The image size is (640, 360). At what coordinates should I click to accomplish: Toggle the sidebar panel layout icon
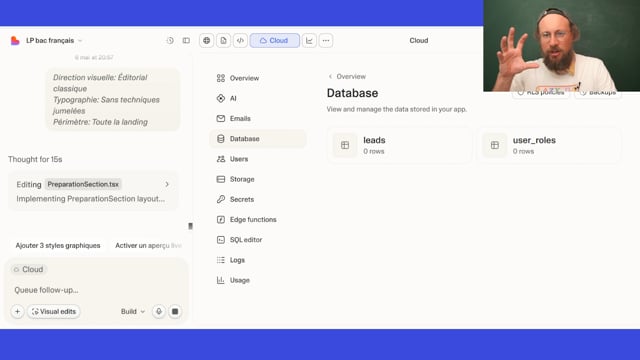[x=186, y=40]
